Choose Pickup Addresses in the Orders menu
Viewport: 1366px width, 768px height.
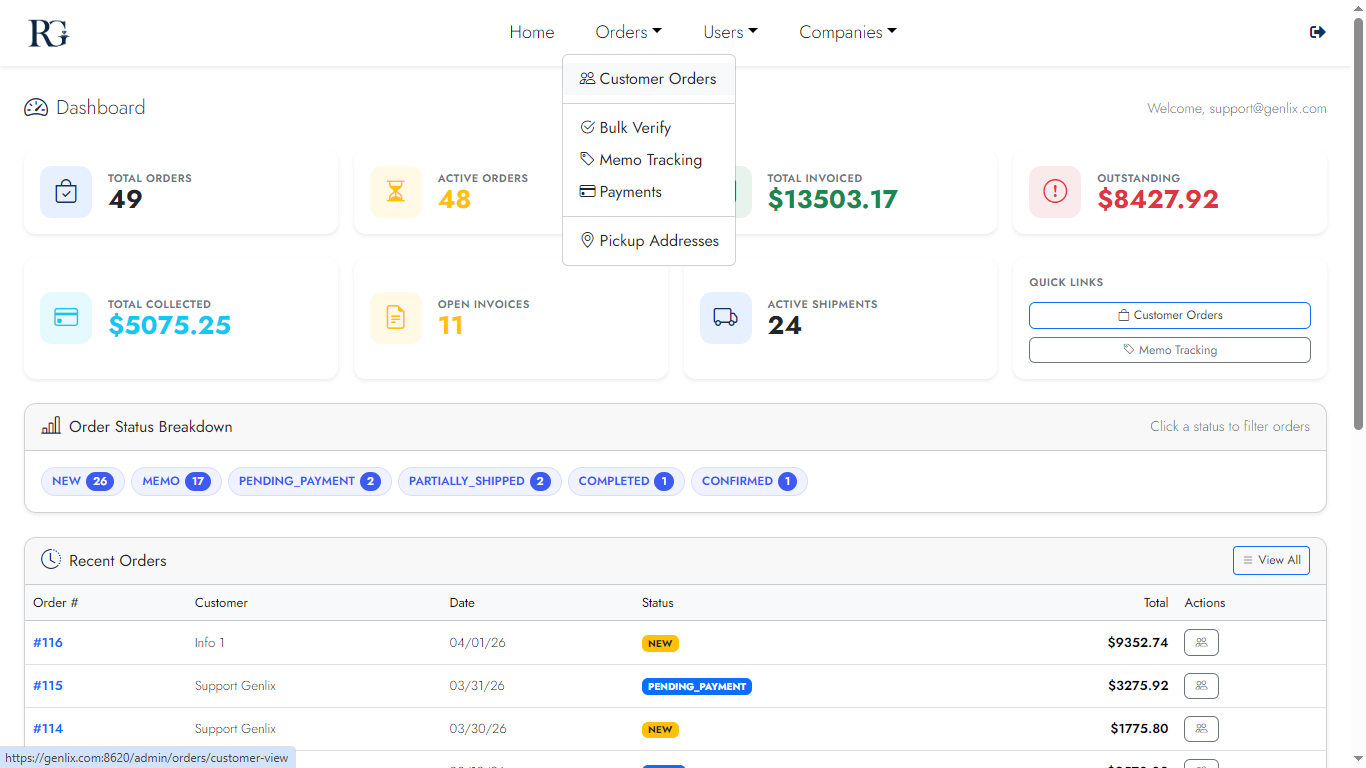[658, 241]
